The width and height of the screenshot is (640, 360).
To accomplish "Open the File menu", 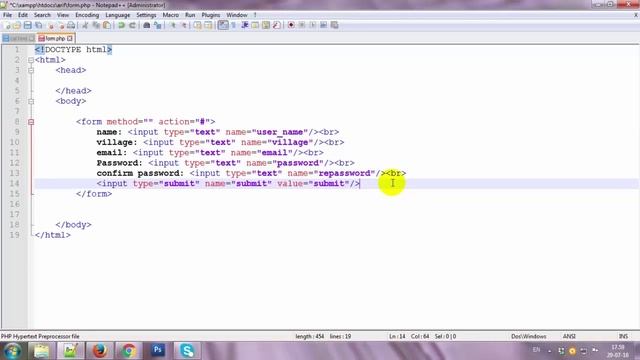I will (7, 15).
